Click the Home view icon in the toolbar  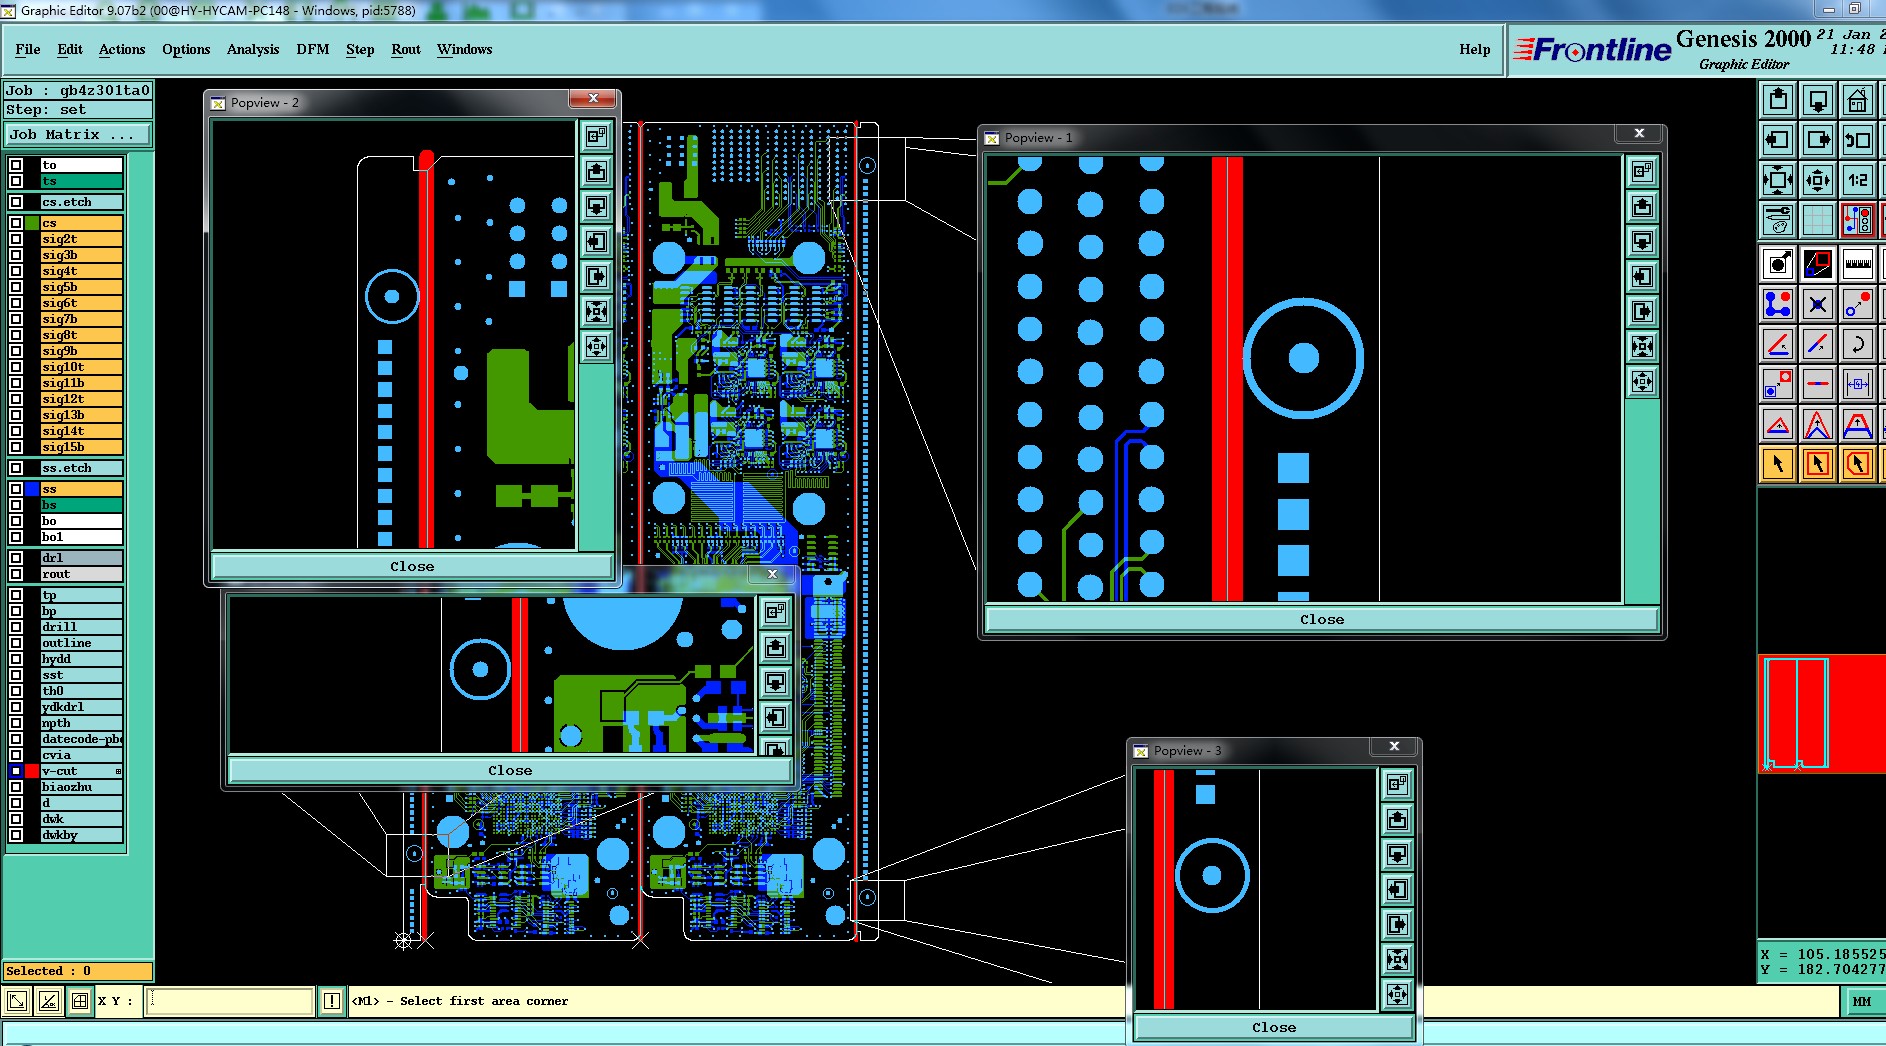[x=1857, y=100]
